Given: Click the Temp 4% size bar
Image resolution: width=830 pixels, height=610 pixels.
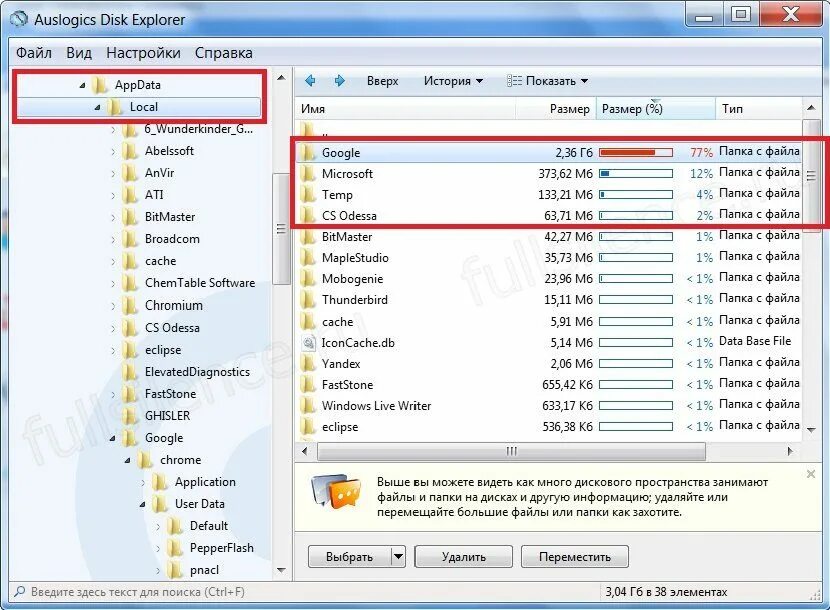Looking at the screenshot, I should [636, 195].
